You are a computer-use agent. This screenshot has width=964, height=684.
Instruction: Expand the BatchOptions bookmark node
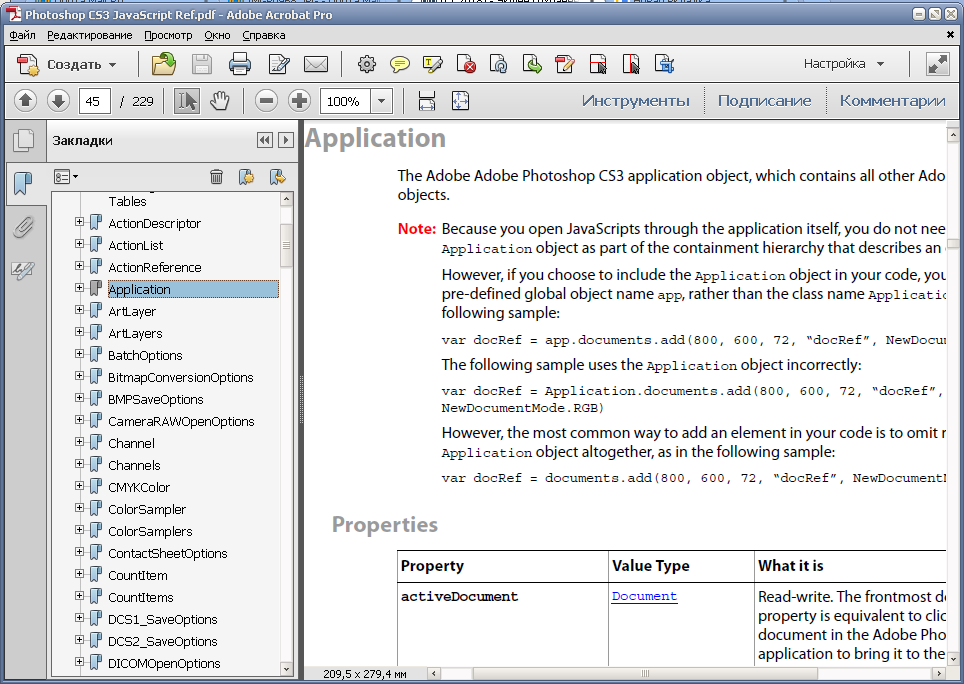pos(79,354)
